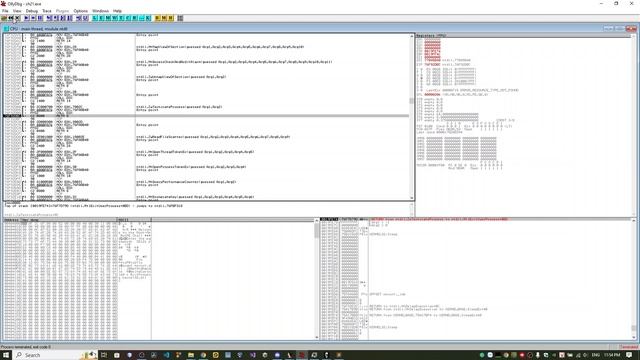
Task: Click the 'Top of stack' info line
Action: (93, 206)
